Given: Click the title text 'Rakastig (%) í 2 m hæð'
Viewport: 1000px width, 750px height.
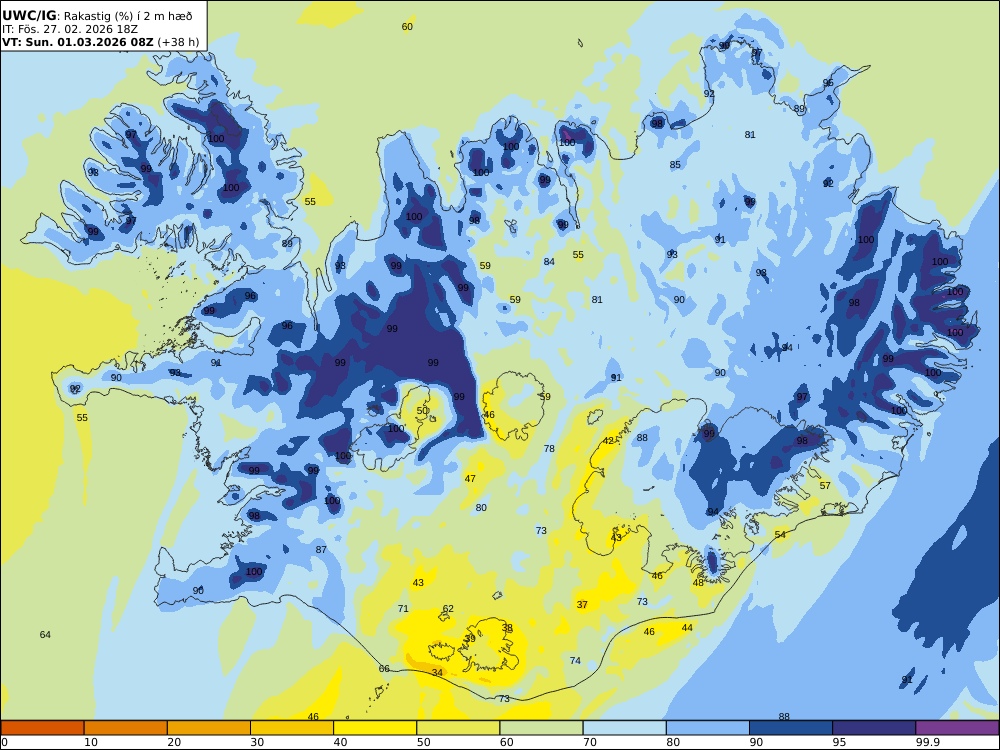Looking at the screenshot, I should coord(128,16).
